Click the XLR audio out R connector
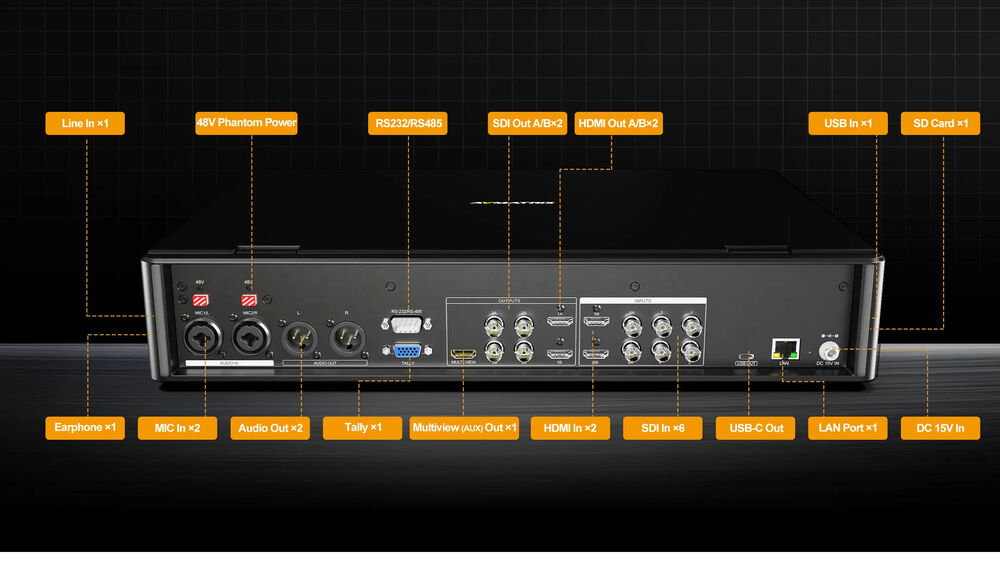 point(346,336)
